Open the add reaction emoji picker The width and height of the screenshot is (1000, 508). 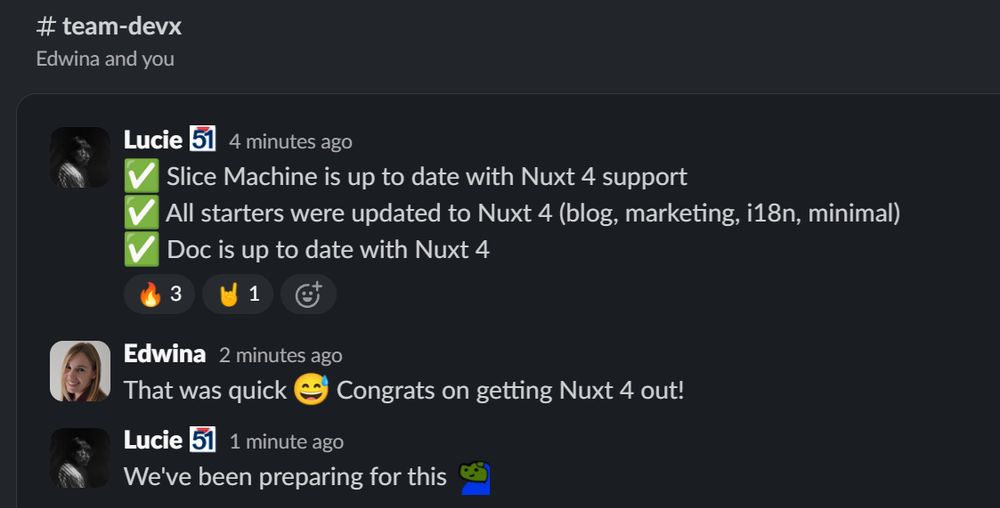pyautogui.click(x=308, y=294)
